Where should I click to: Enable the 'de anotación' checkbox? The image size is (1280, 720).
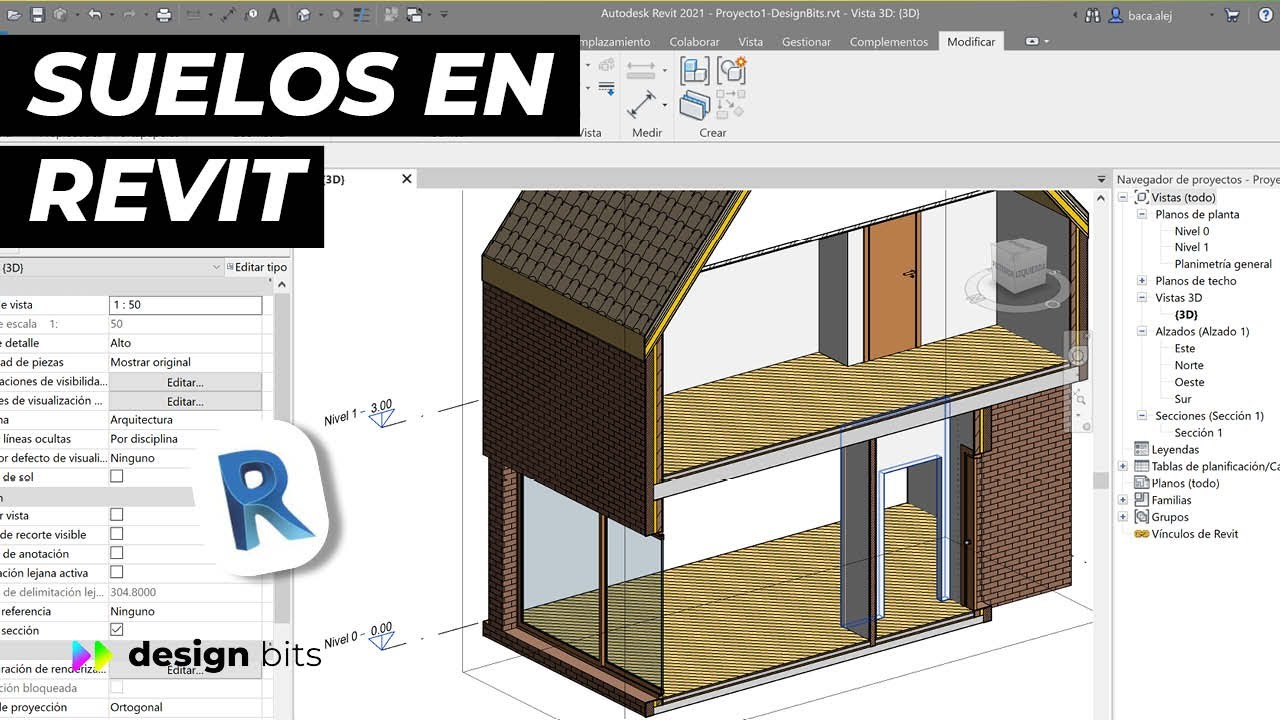pos(116,553)
